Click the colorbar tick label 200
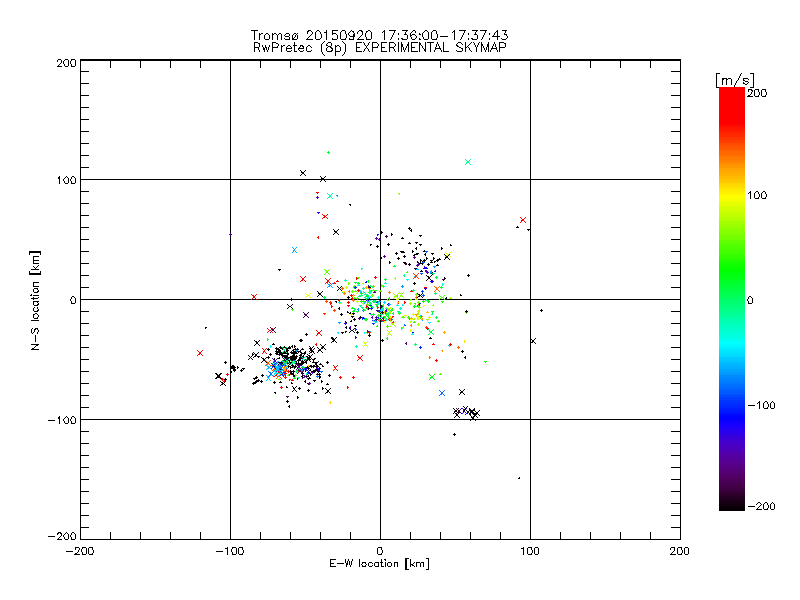This screenshot has width=800, height=600. coord(757,93)
